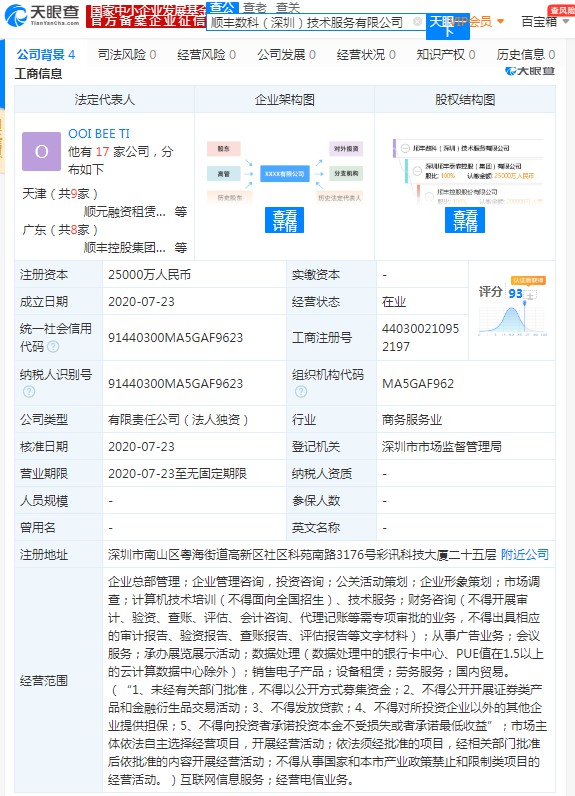Viewport: 575px width, 796px height.
Task: Open OOI BEE TI profile link
Action: coord(99,134)
